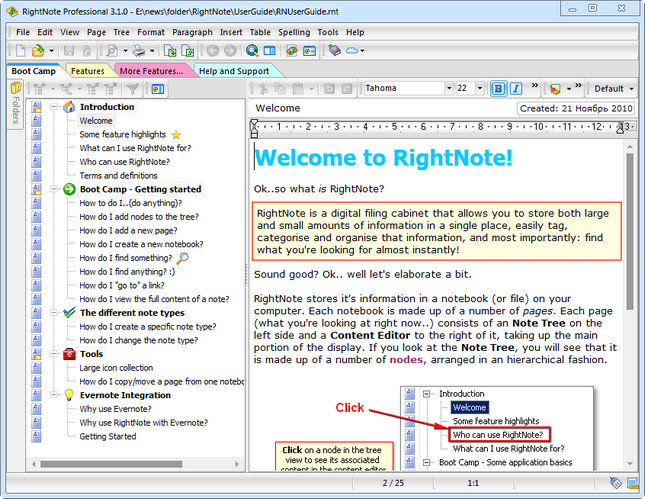Select 'Why use Evernote?' in the tree
The height and width of the screenshot is (499, 645).
click(x=115, y=409)
